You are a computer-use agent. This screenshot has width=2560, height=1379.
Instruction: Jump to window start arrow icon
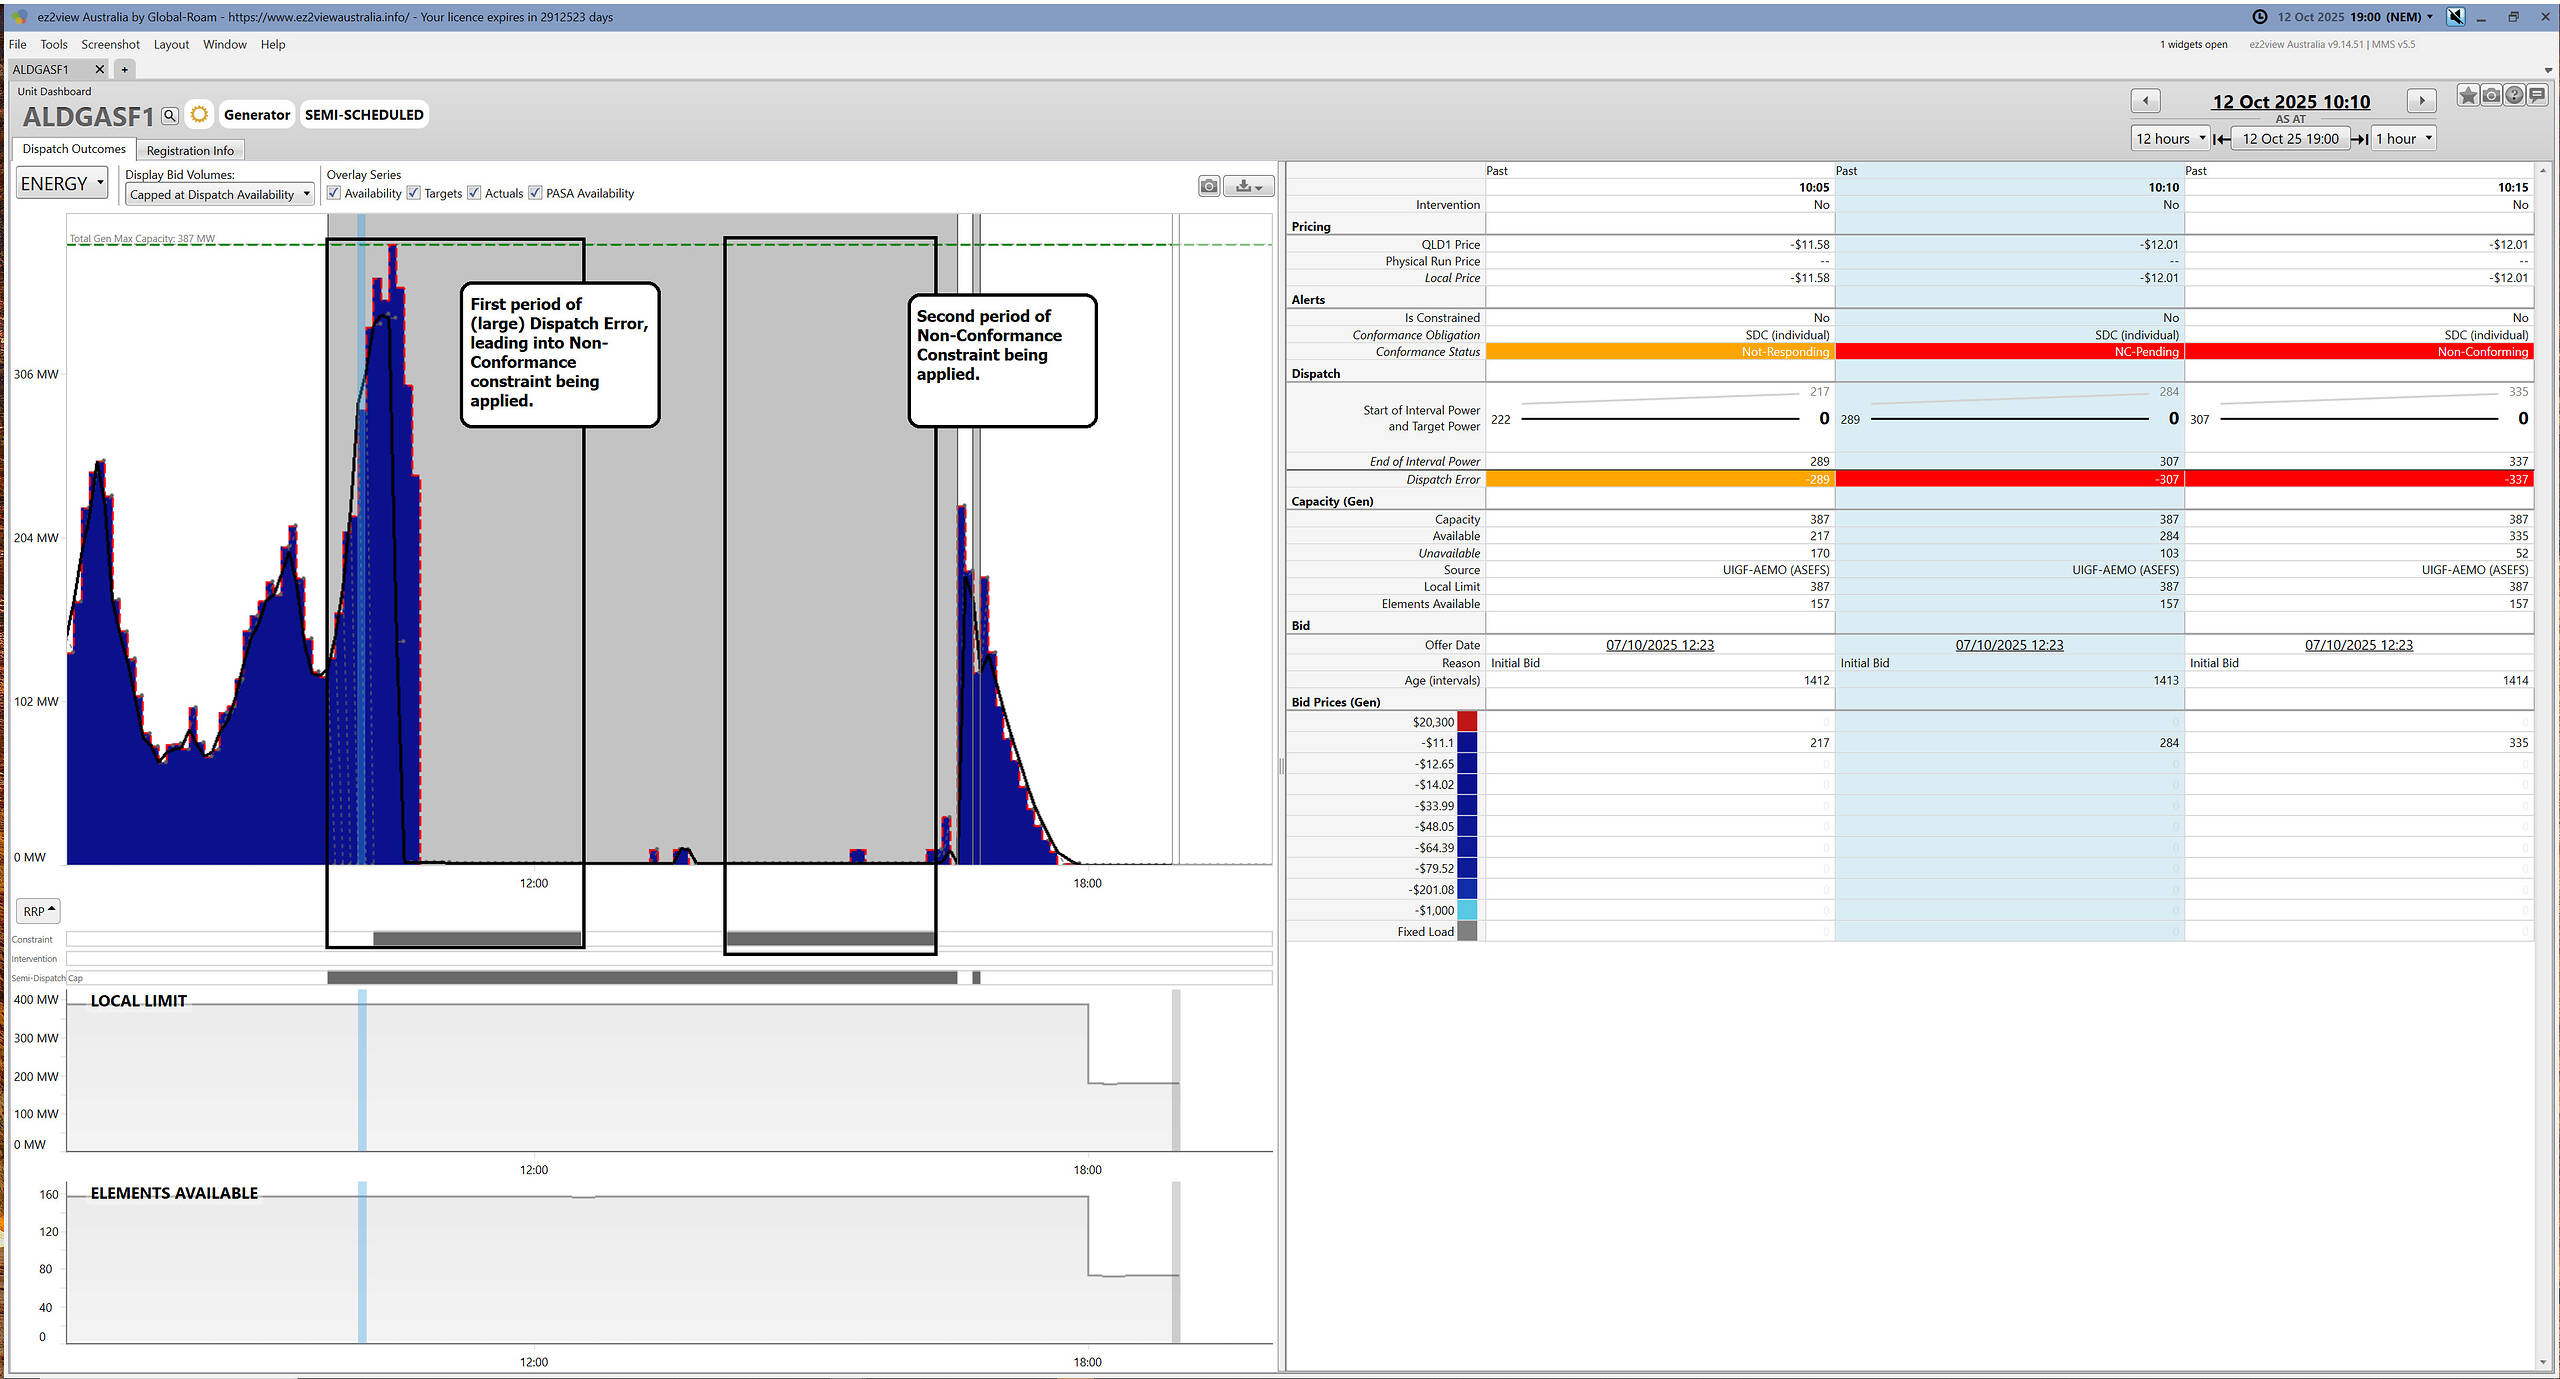tap(2221, 139)
